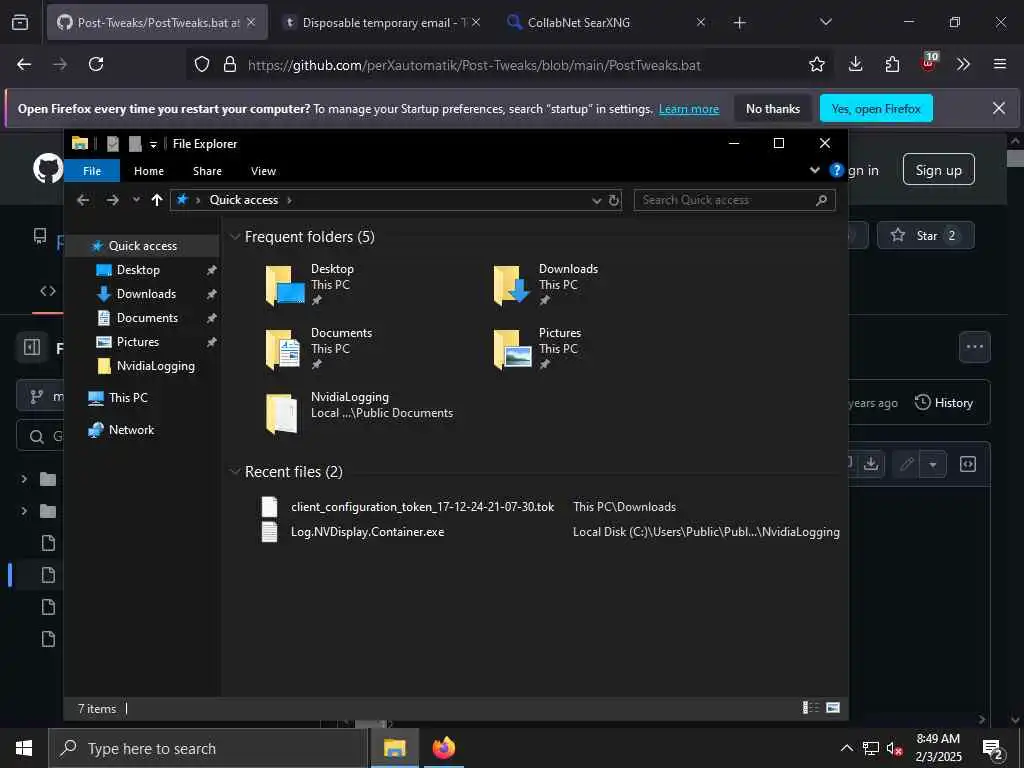Select Quick access in navigation pane
Viewport: 1024px width, 768px height.
click(143, 246)
